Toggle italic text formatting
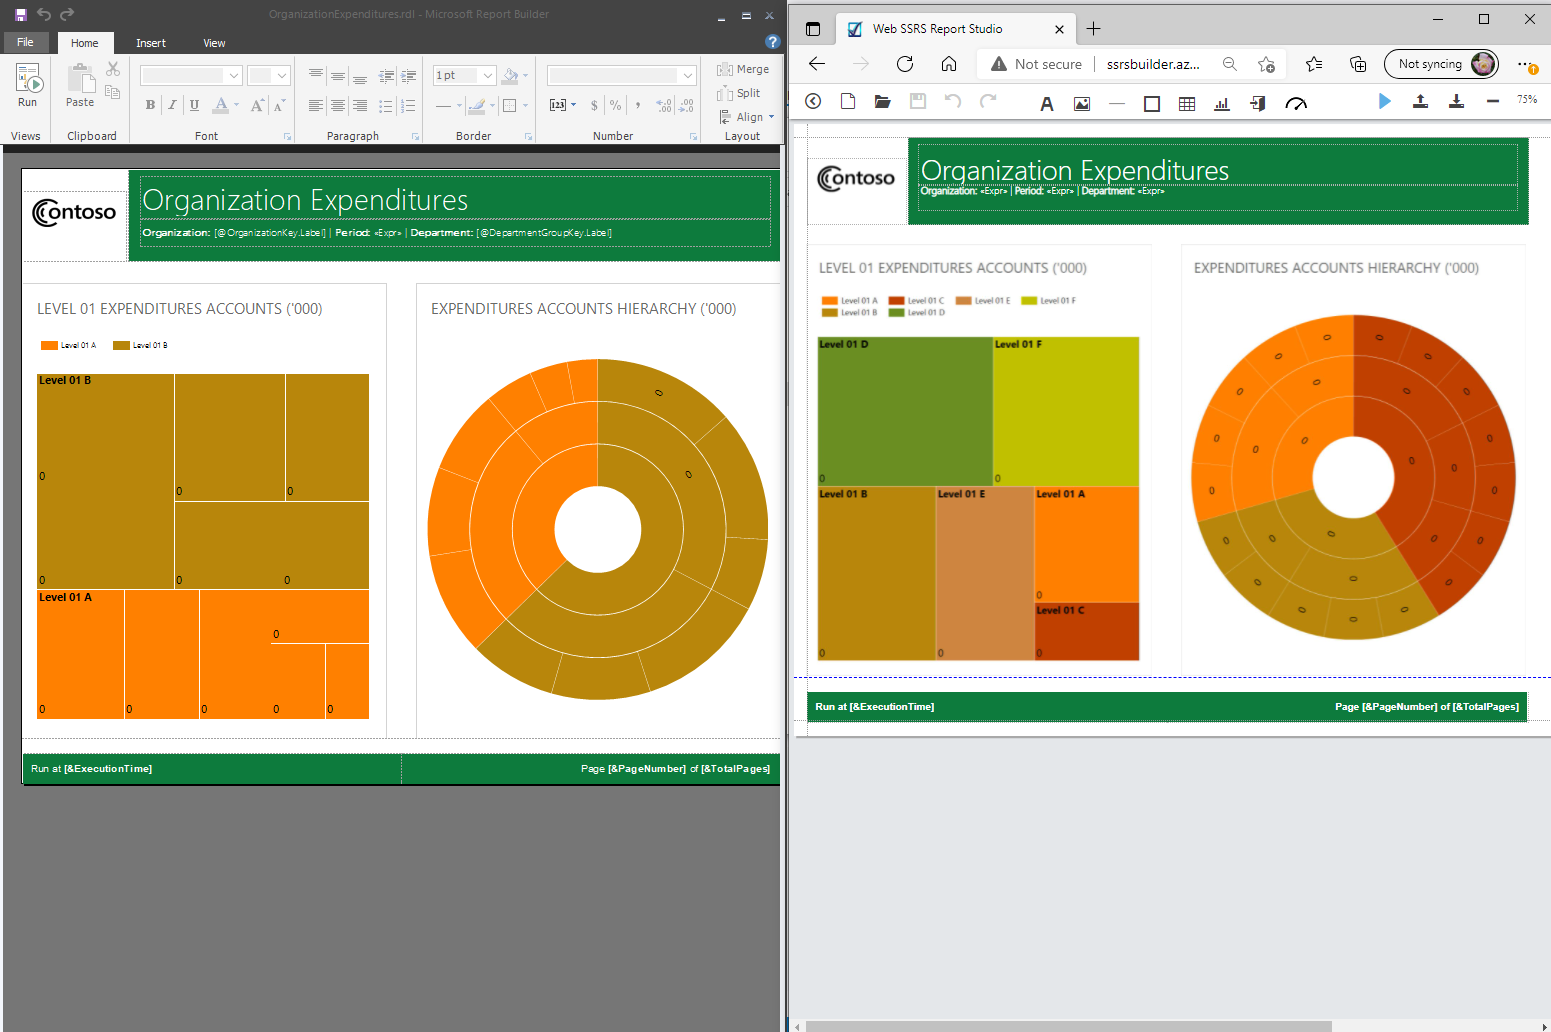The image size is (1551, 1032). [x=172, y=105]
